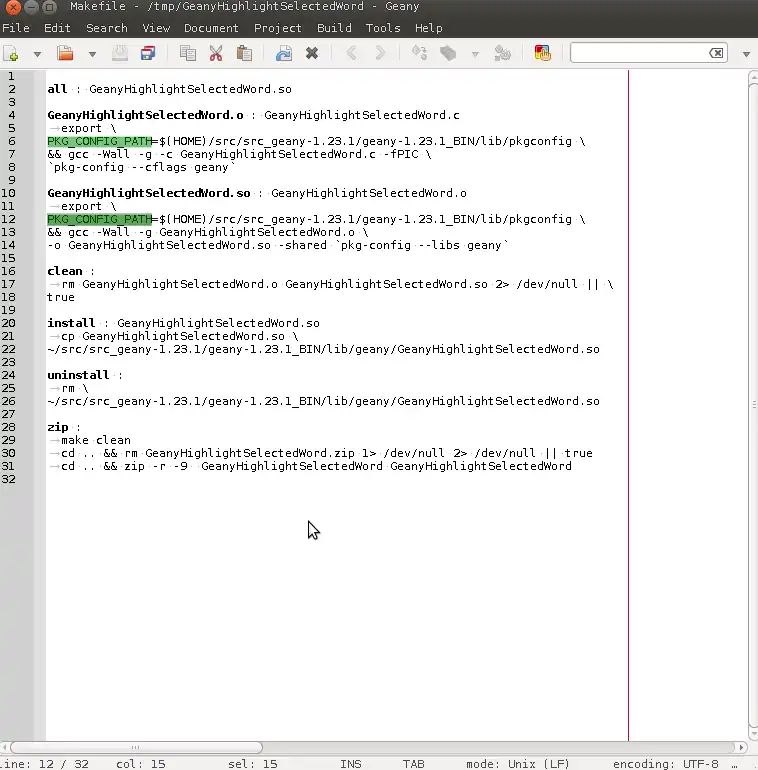Open the File menu

coord(16,28)
